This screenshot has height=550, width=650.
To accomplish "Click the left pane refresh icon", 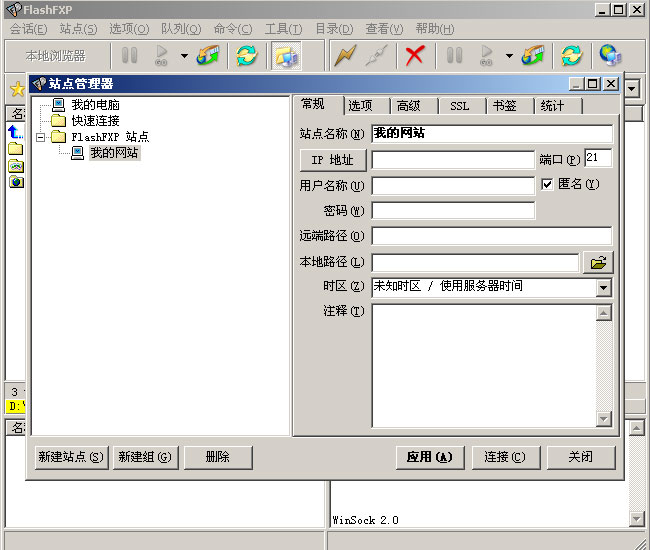I will 246,55.
